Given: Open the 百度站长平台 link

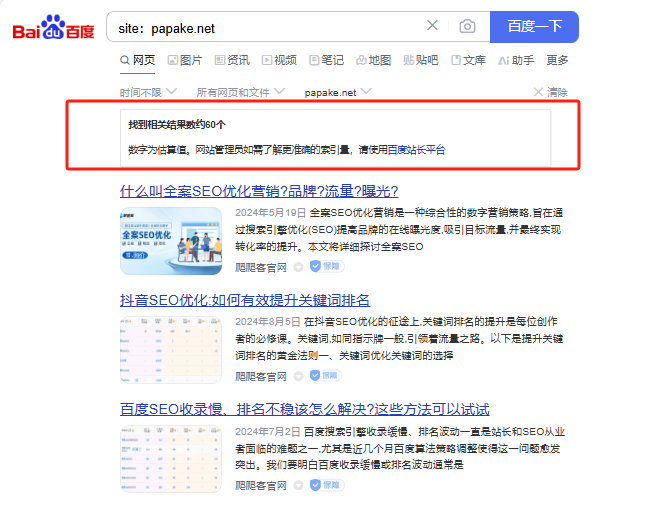Looking at the screenshot, I should point(416,149).
